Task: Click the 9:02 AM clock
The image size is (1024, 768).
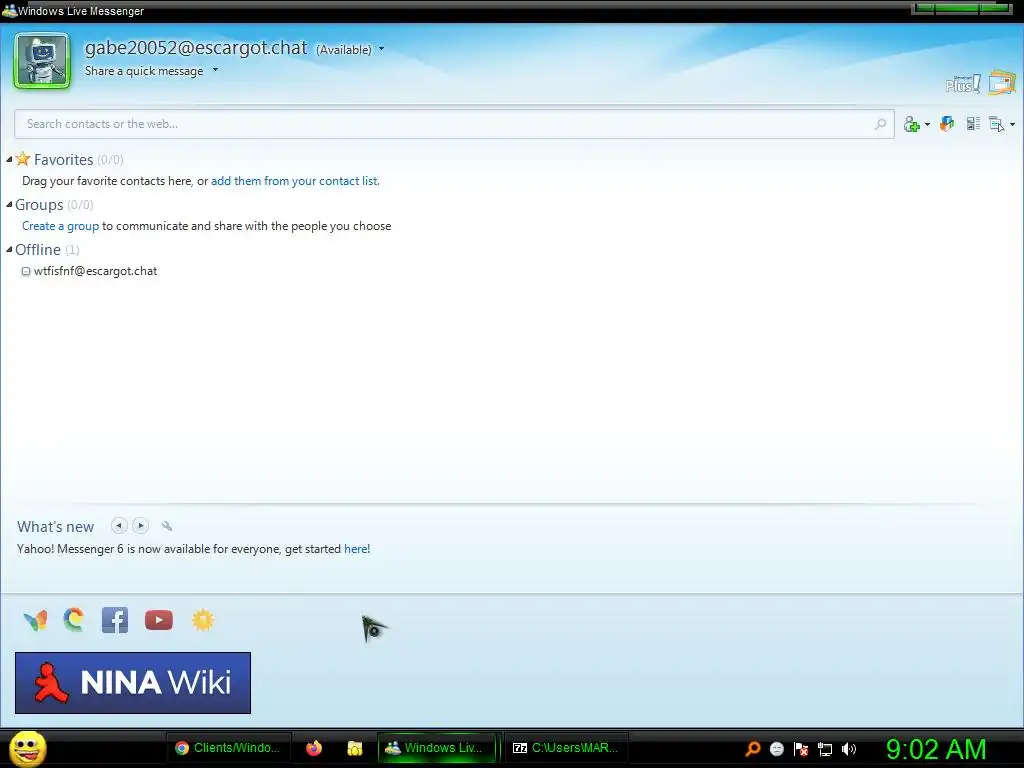Action: [x=936, y=750]
